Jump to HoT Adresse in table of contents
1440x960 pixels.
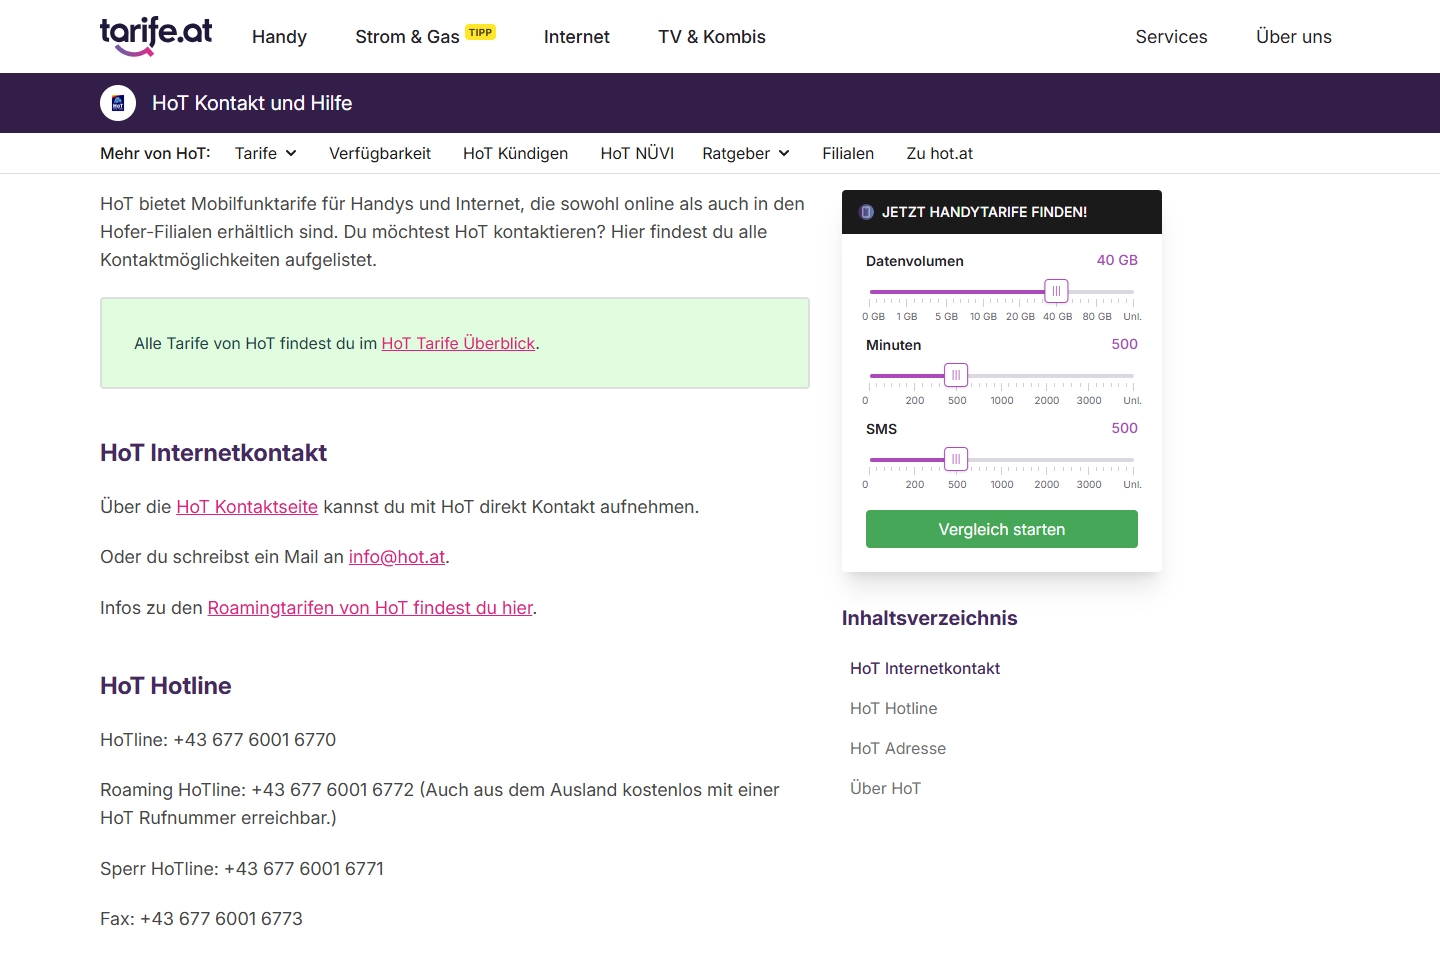pyautogui.click(x=897, y=748)
